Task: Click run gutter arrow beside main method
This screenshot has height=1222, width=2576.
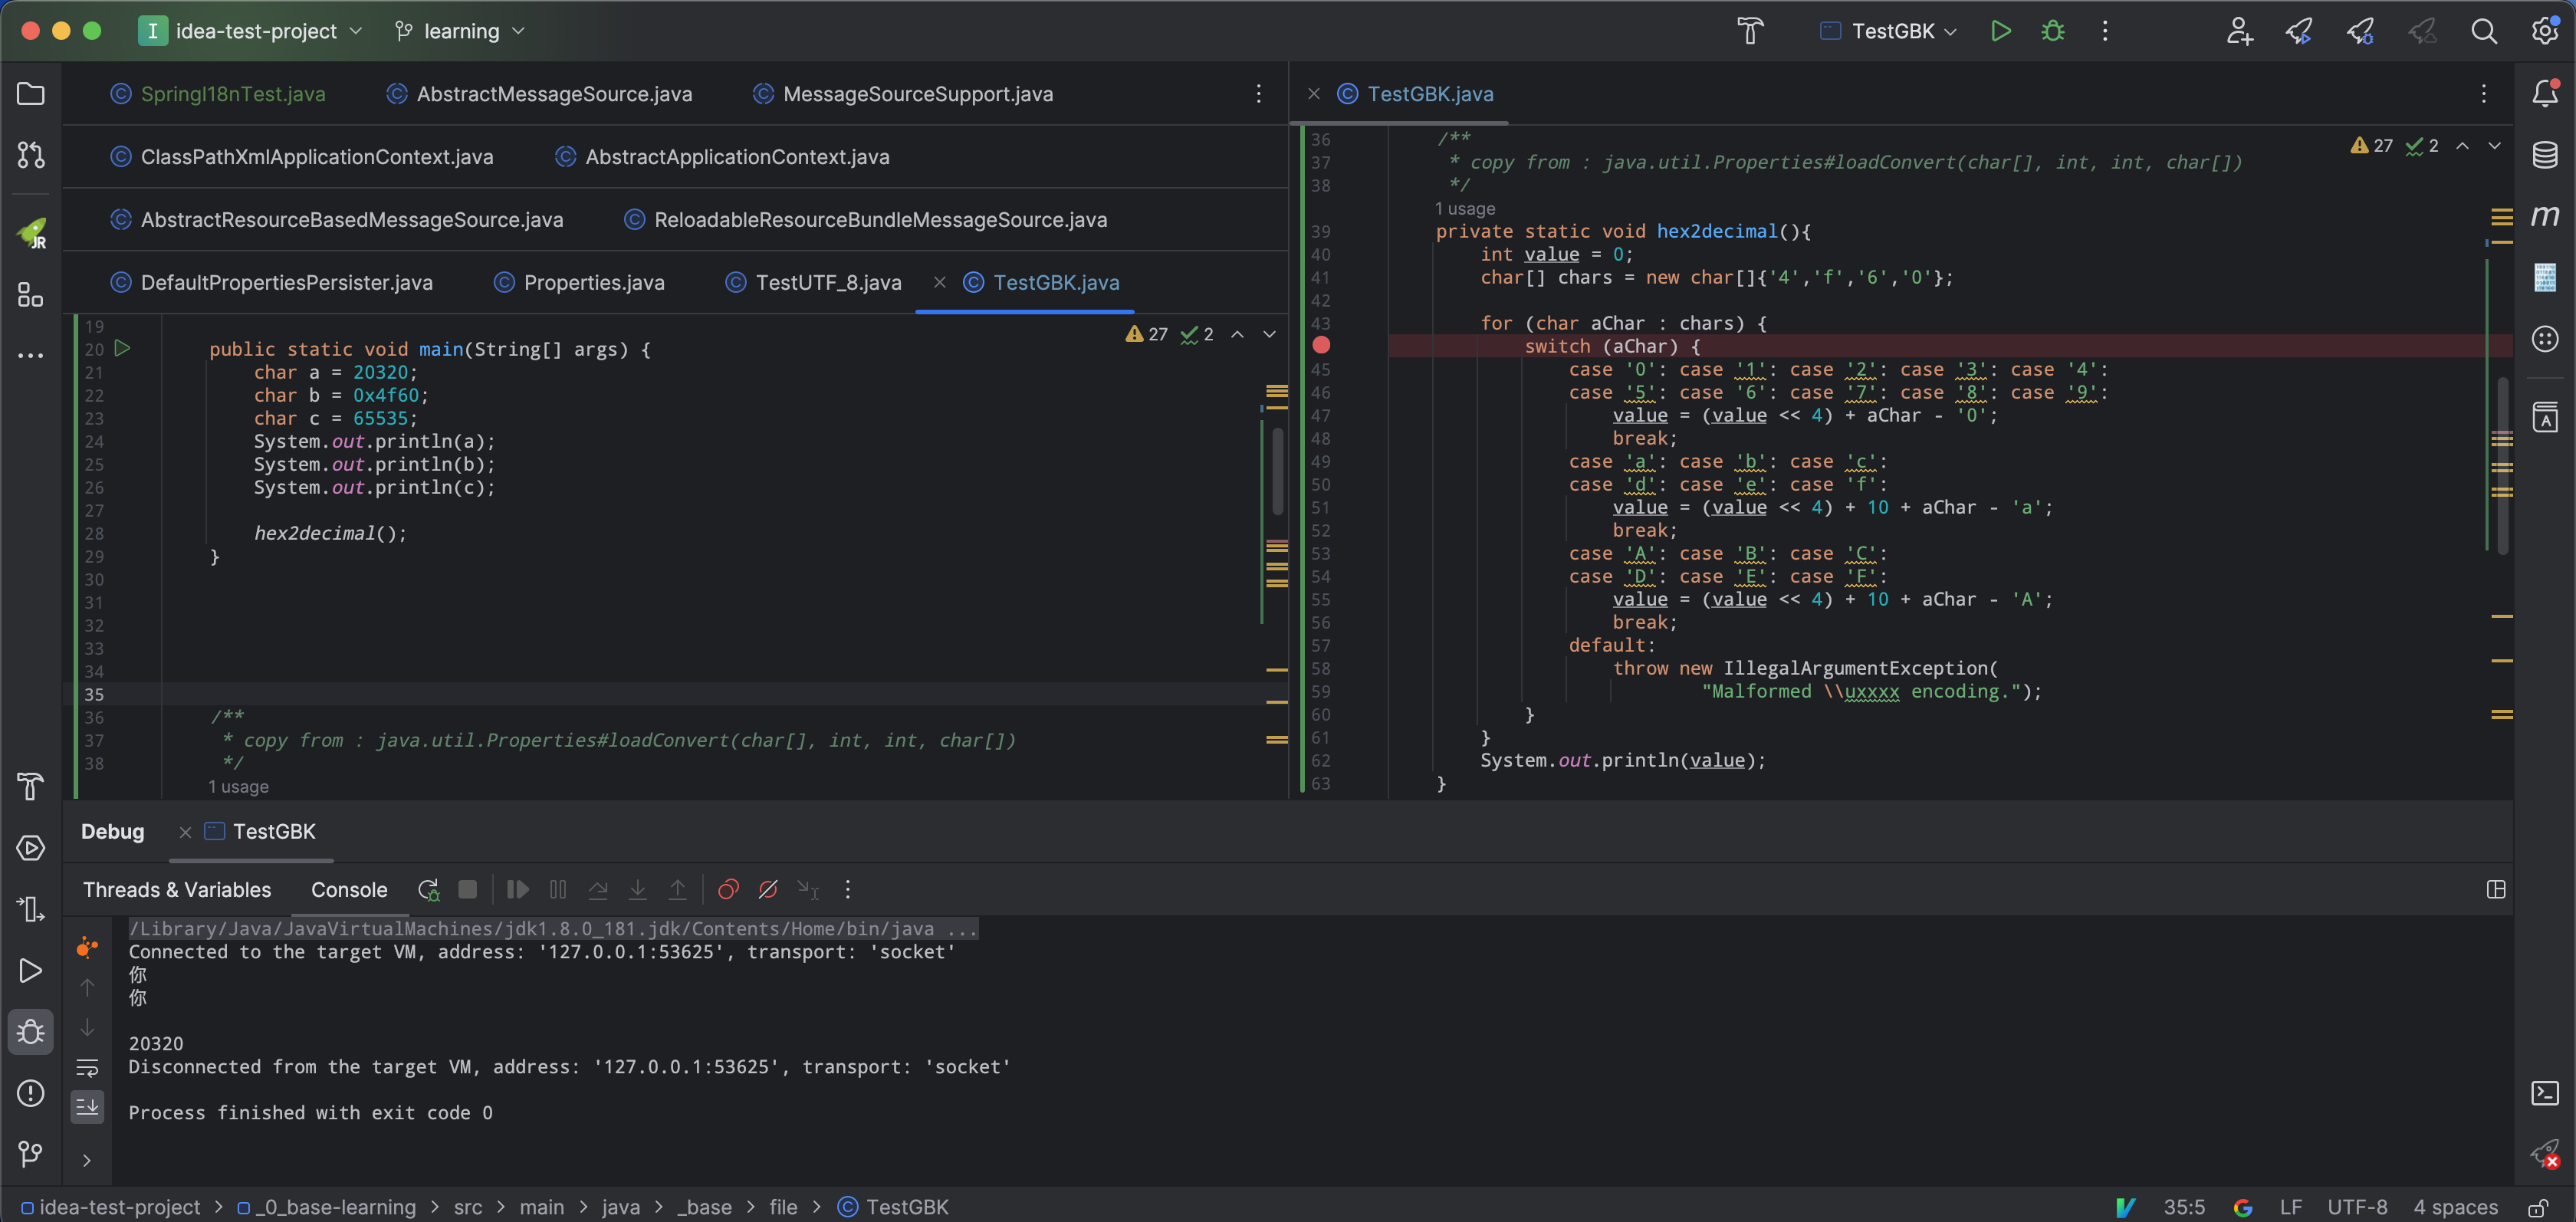Action: click(122, 348)
